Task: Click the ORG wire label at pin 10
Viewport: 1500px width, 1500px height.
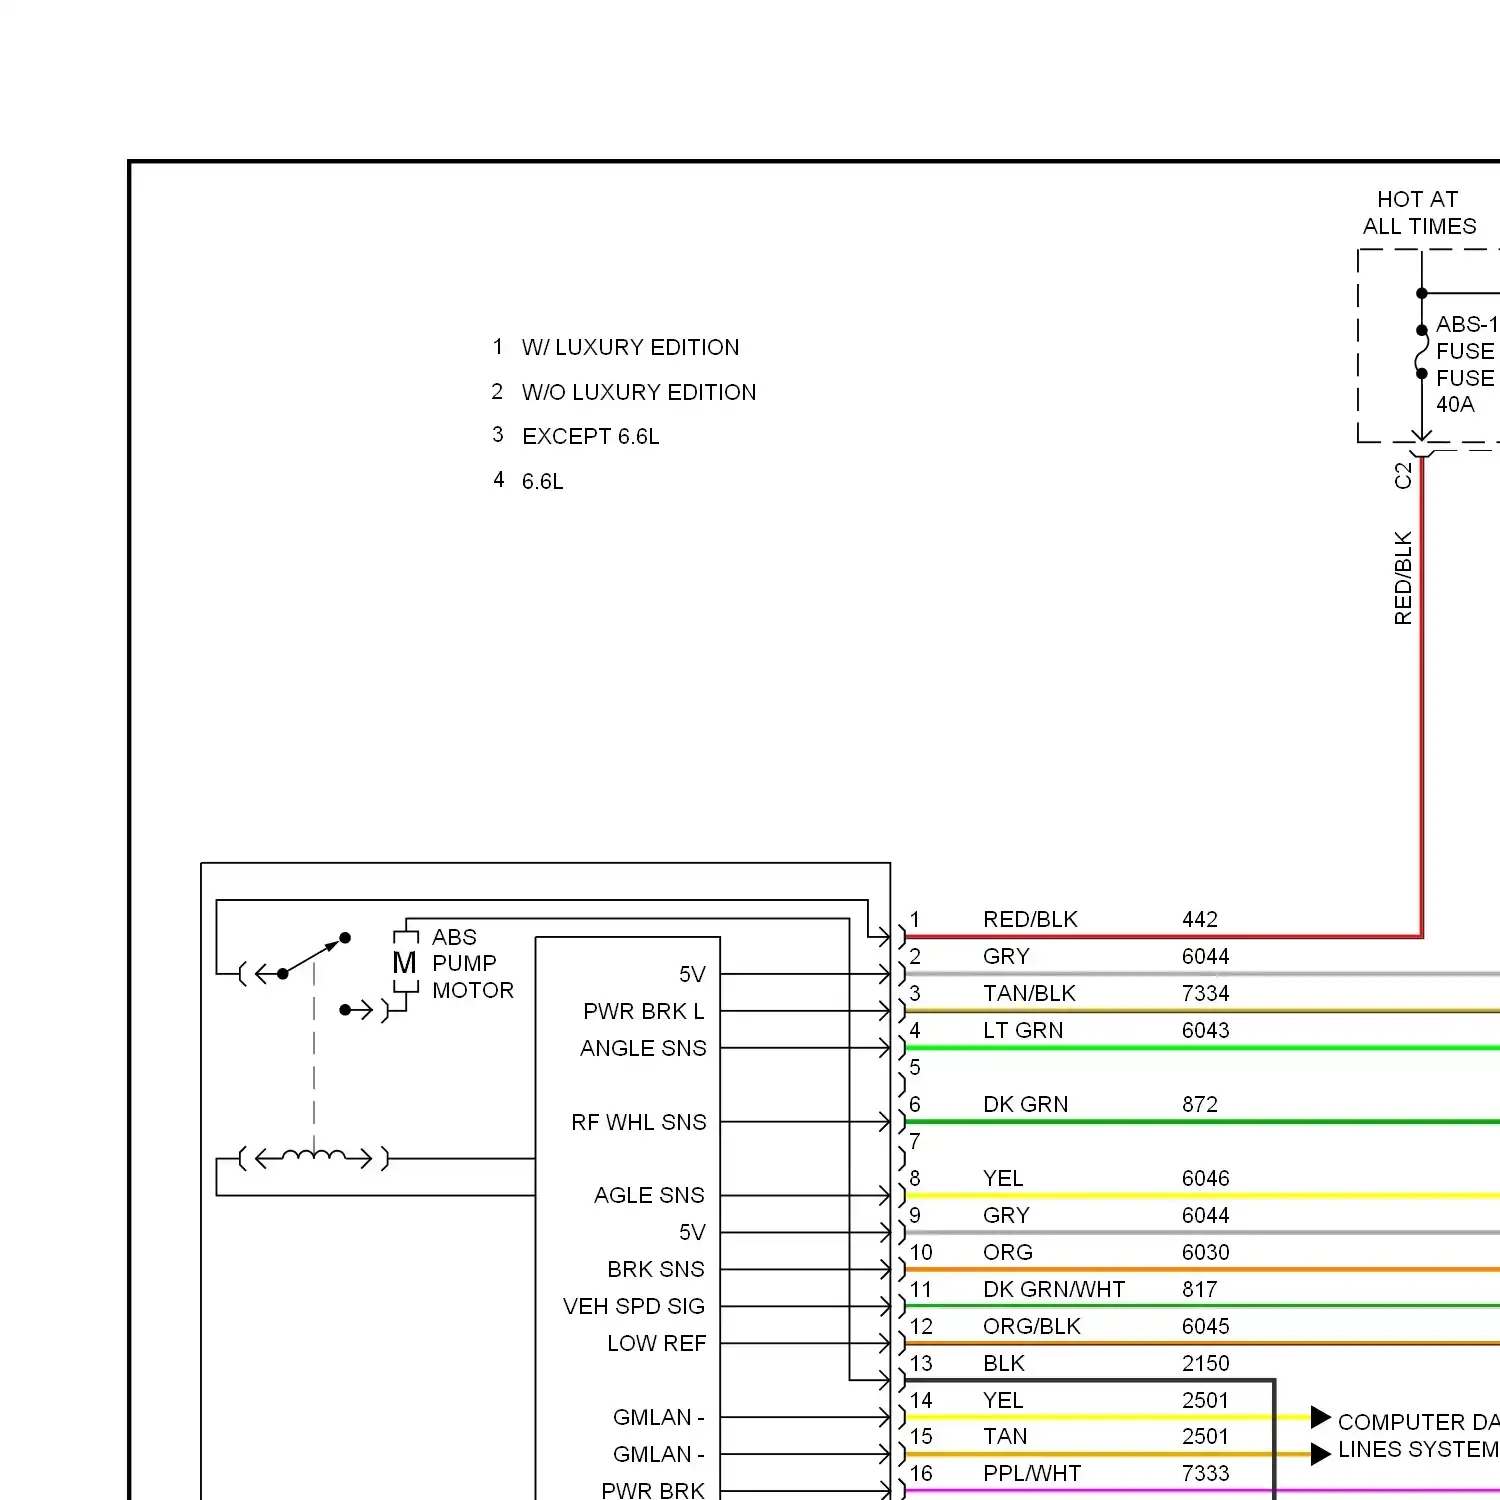Action: point(1007,1252)
